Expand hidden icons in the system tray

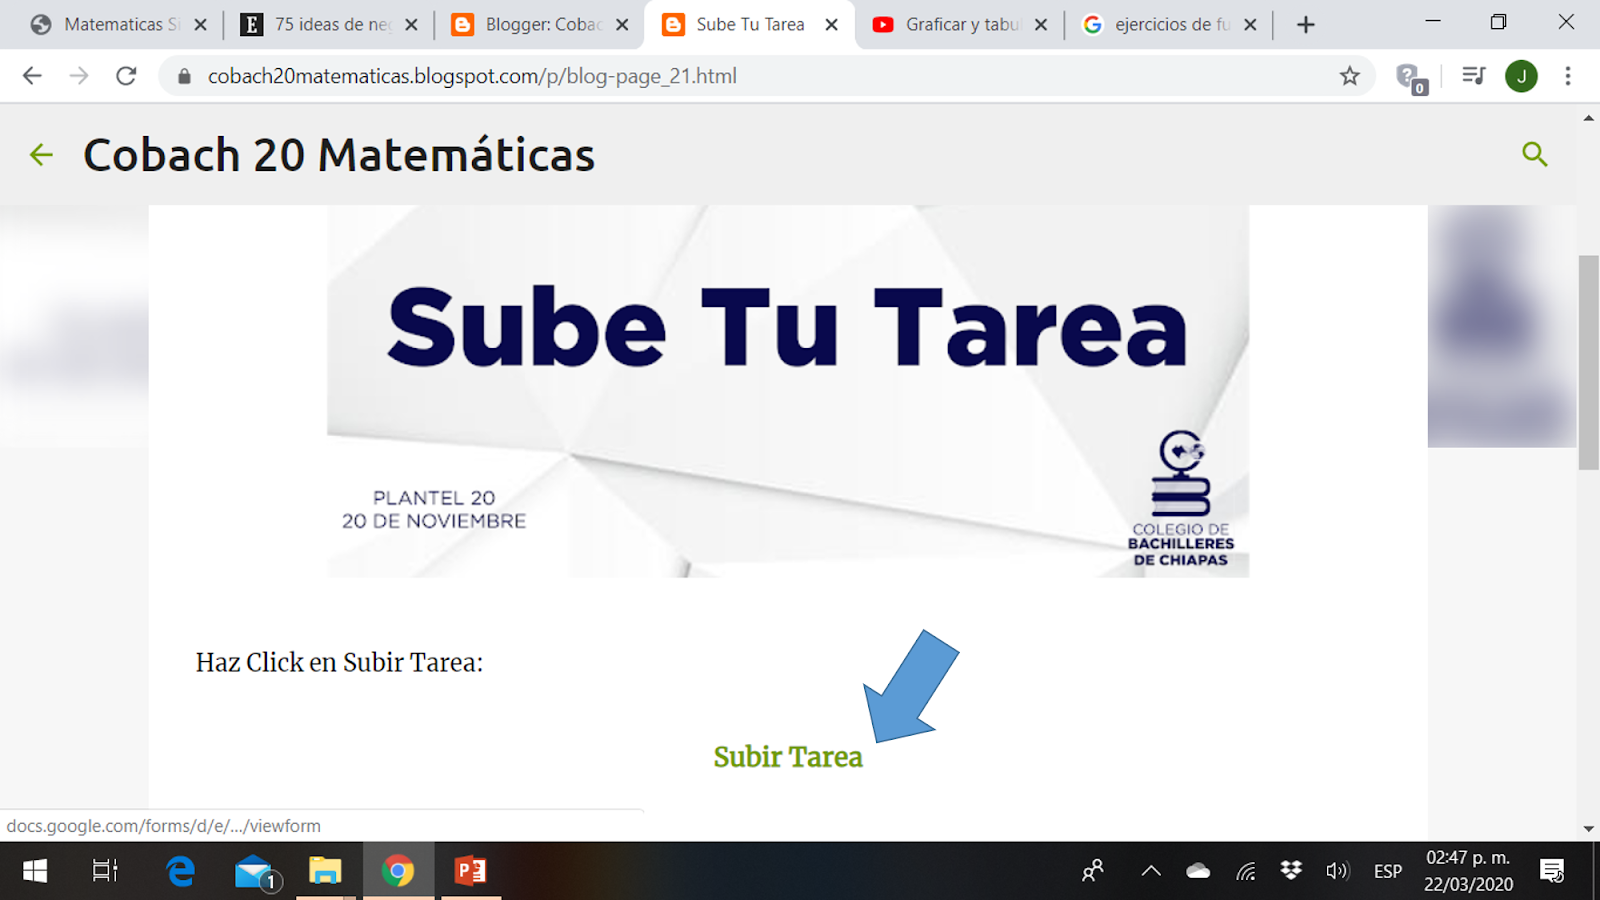(x=1150, y=870)
